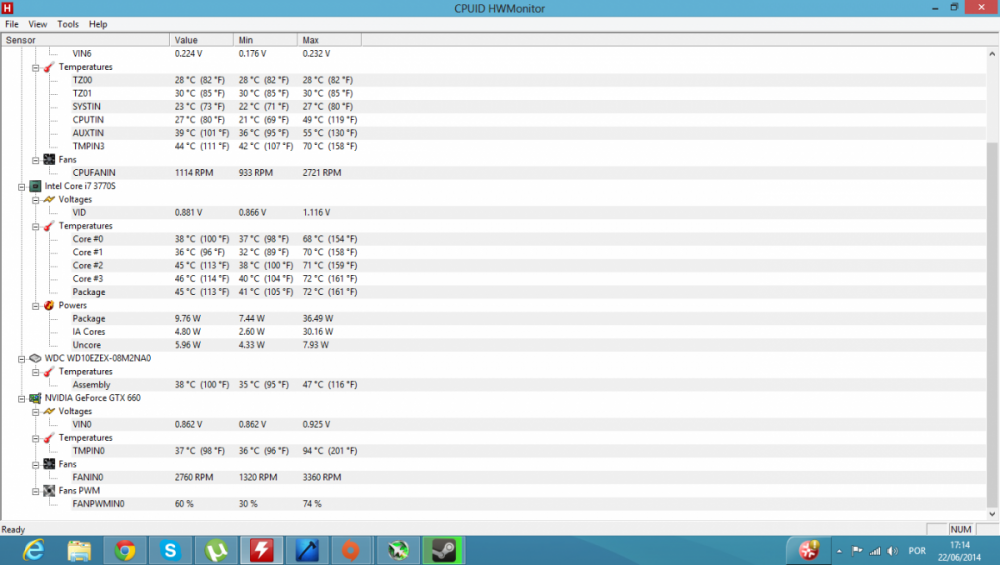This screenshot has width=1000, height=565.
Task: Open Skype from the taskbar
Action: pos(170,549)
